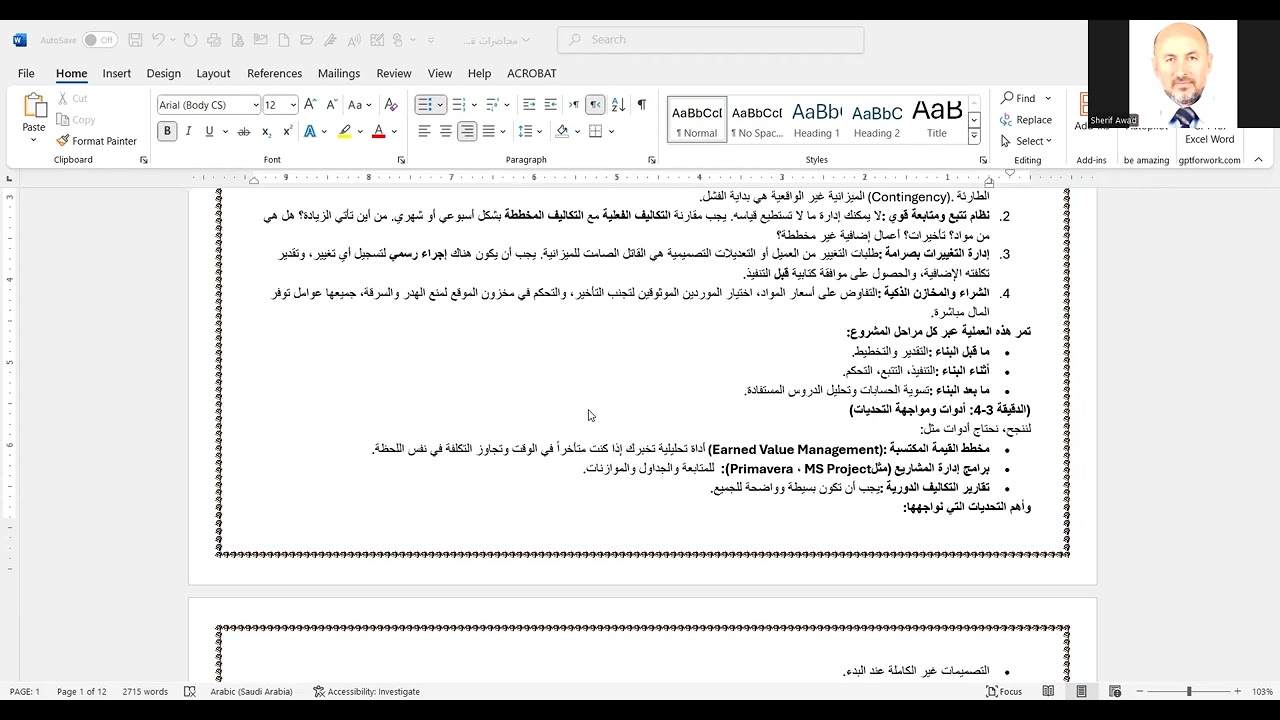Expand font color dropdown arrow

(x=394, y=131)
